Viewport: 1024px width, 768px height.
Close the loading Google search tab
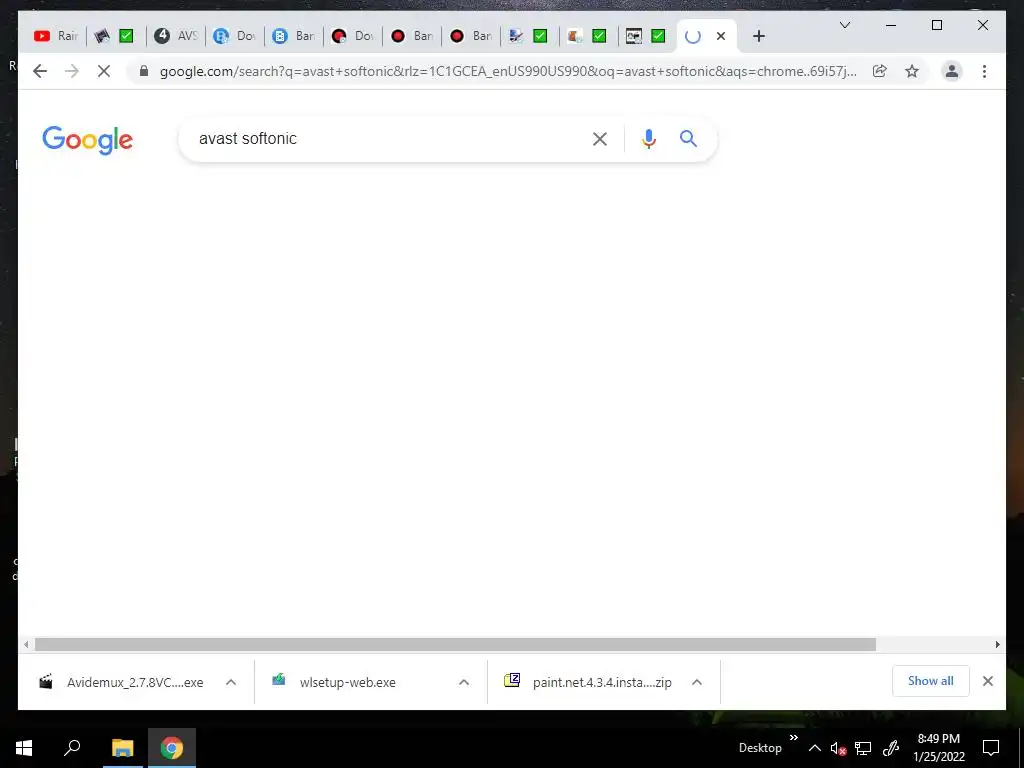[x=721, y=36]
